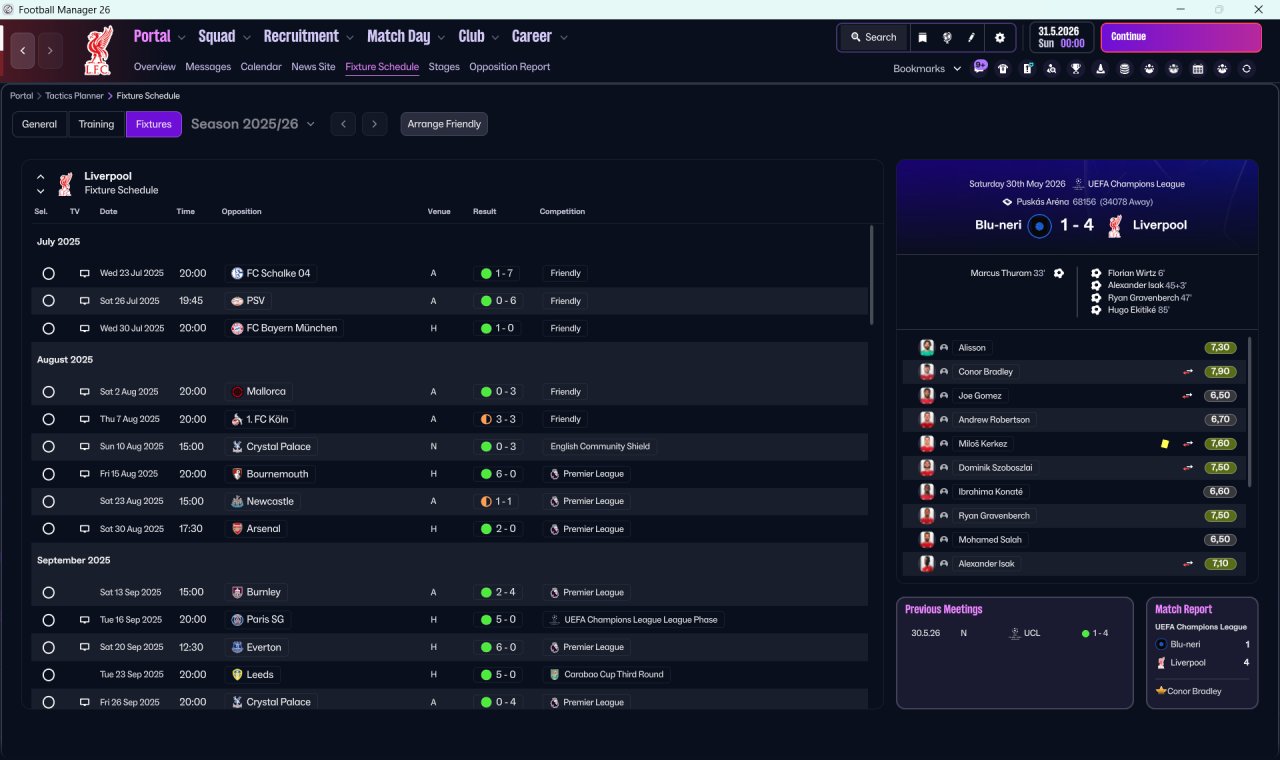1280x760 pixels.
Task: Click the substitution arrows icon on the Joe Gomez row
Action: 1187,396
